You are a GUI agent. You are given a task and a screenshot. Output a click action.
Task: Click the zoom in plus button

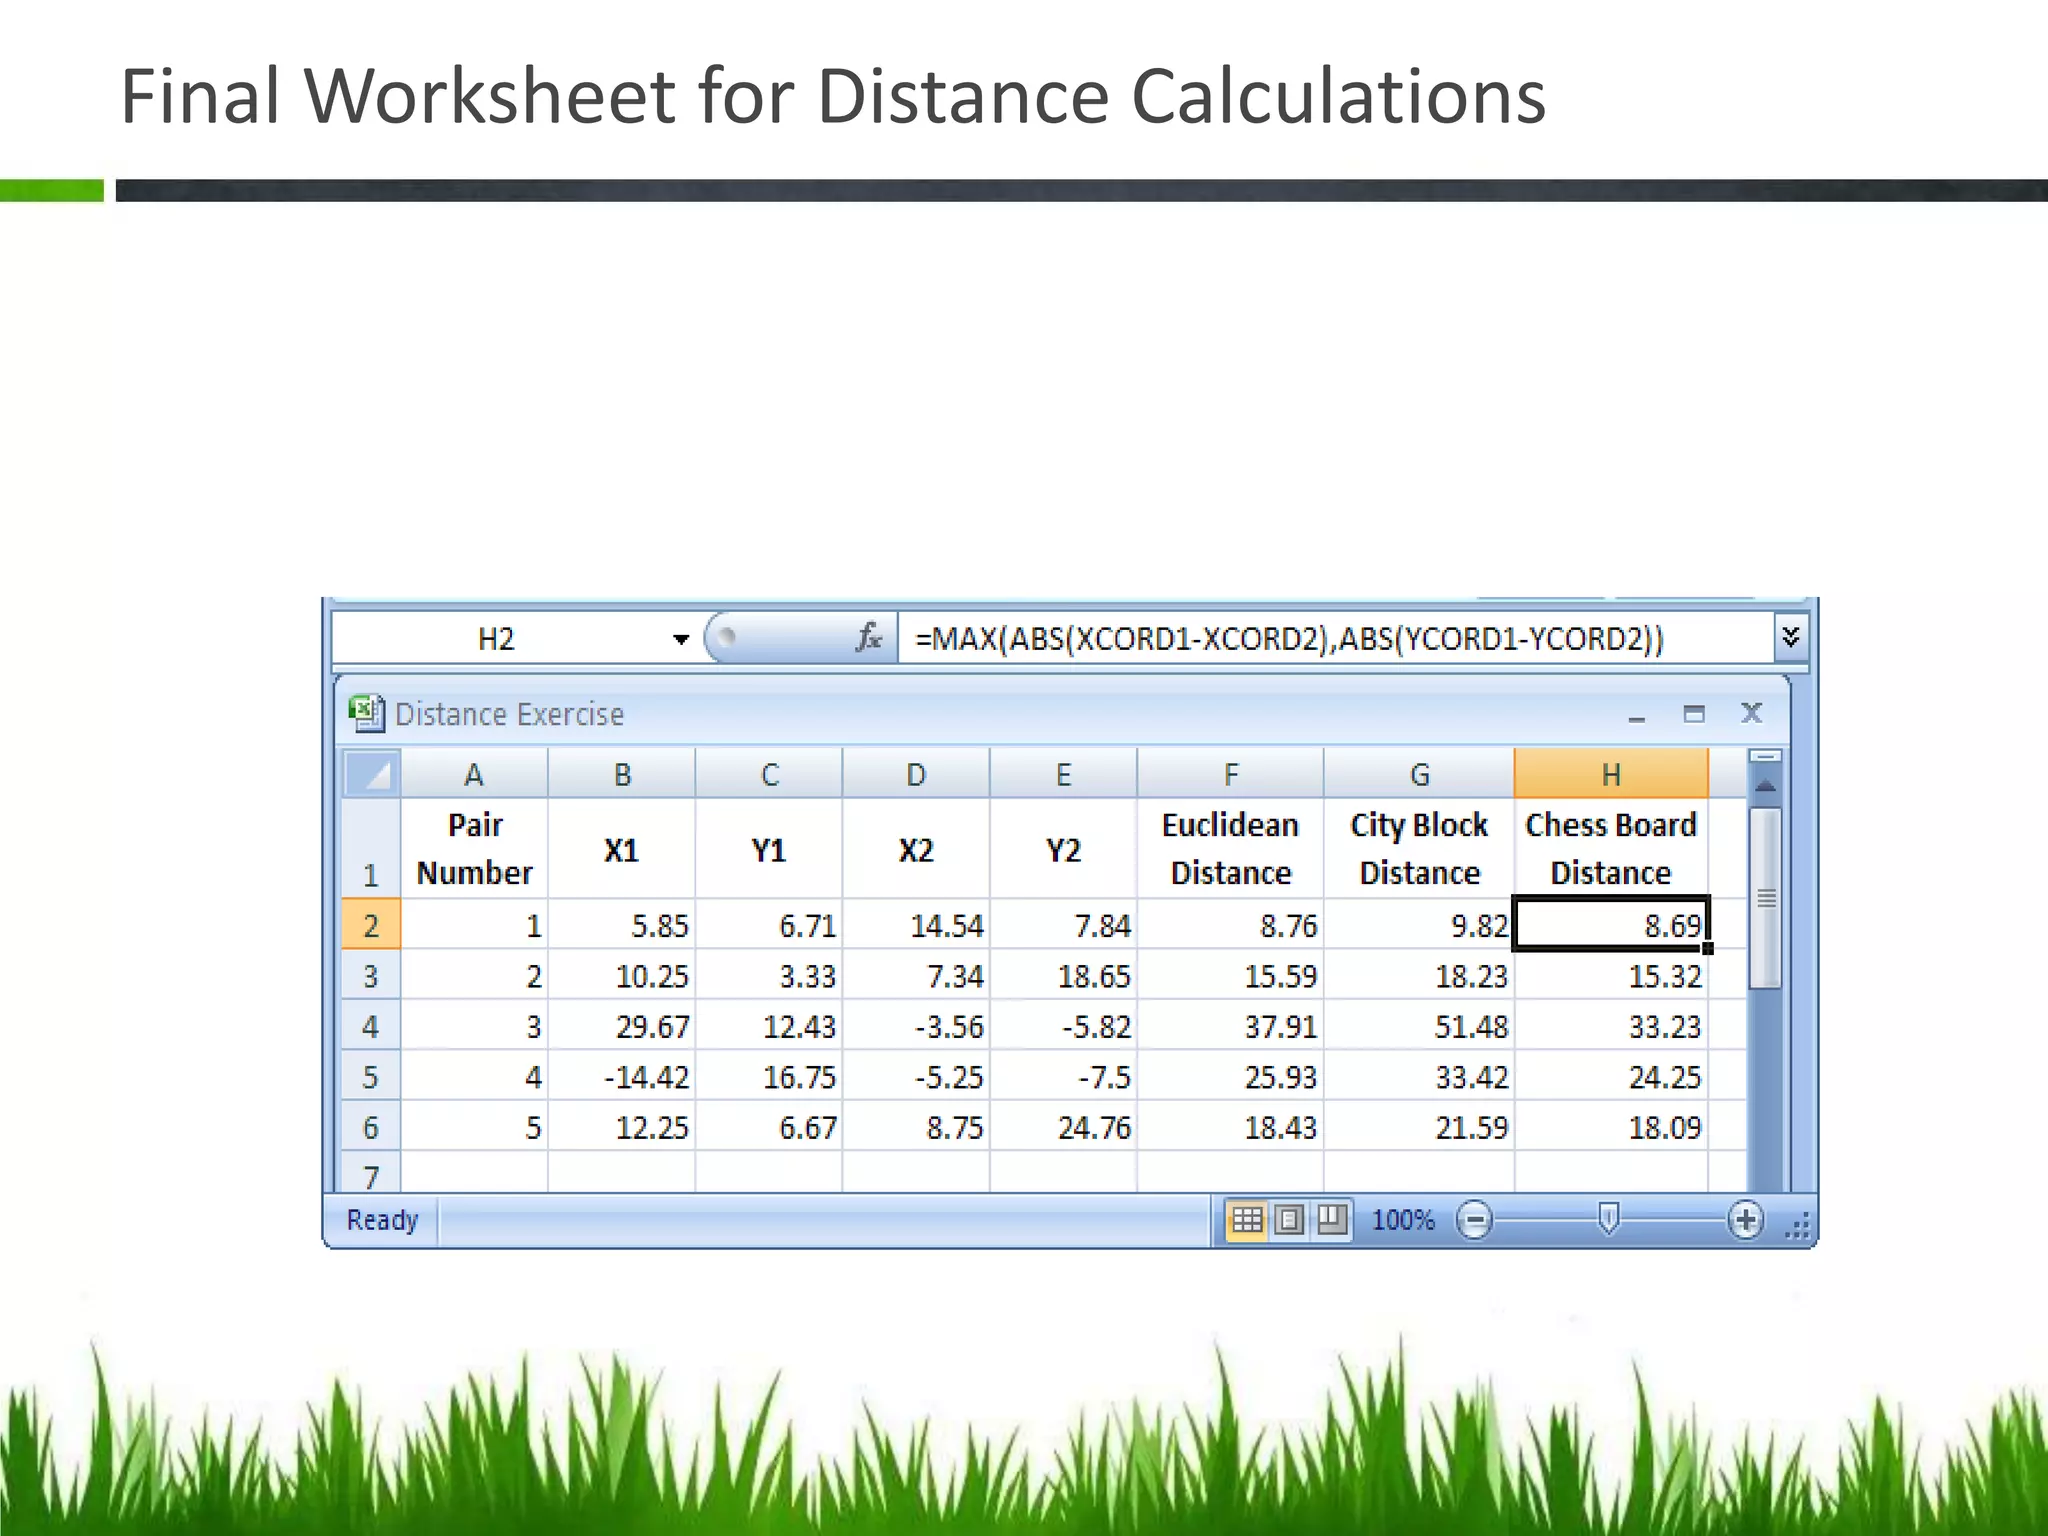pyautogui.click(x=1745, y=1220)
